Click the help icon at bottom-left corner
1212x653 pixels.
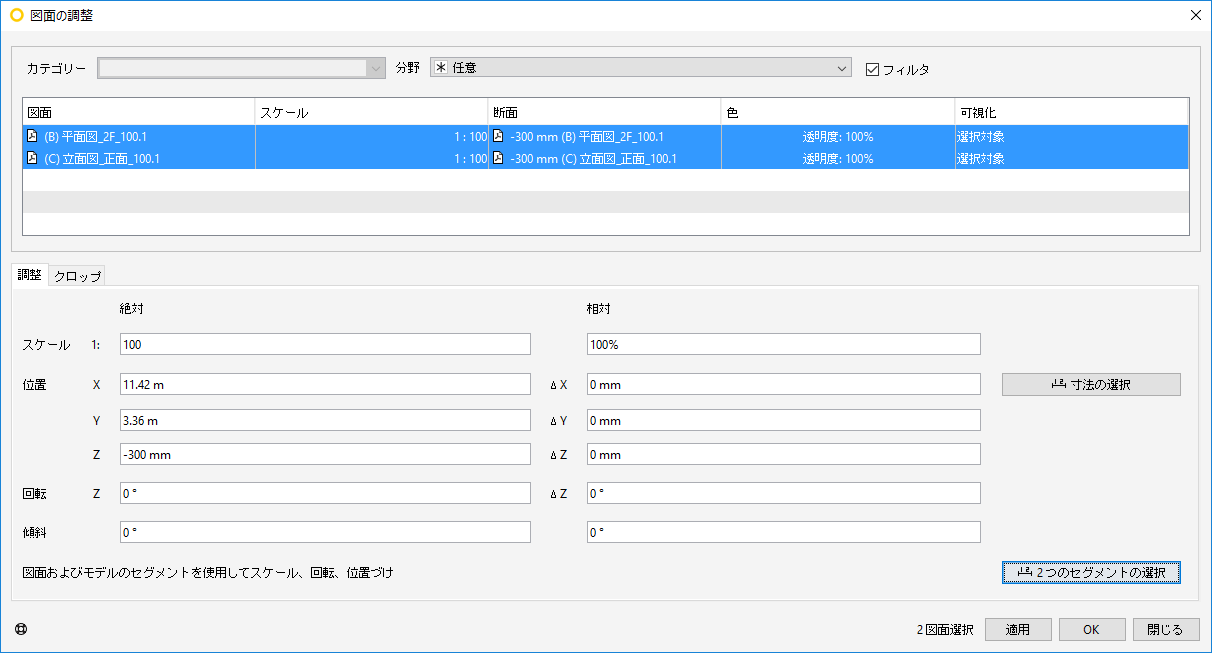pyautogui.click(x=21, y=630)
